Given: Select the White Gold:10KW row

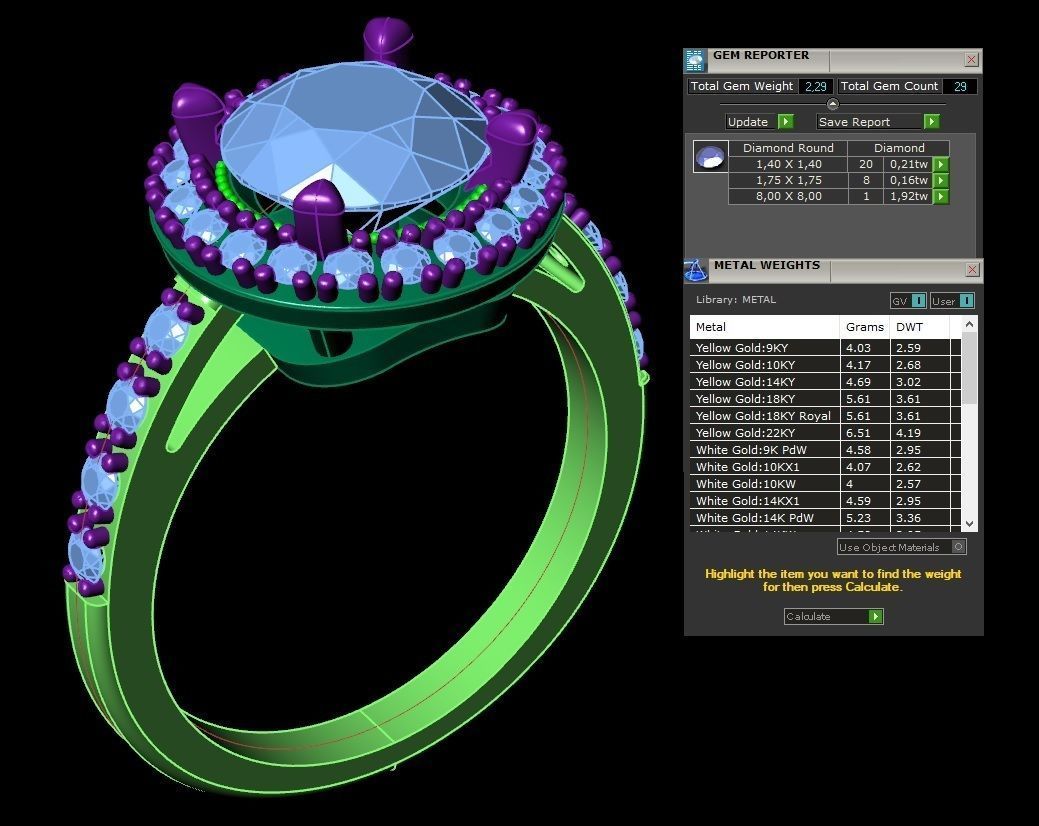Looking at the screenshot, I should [825, 484].
